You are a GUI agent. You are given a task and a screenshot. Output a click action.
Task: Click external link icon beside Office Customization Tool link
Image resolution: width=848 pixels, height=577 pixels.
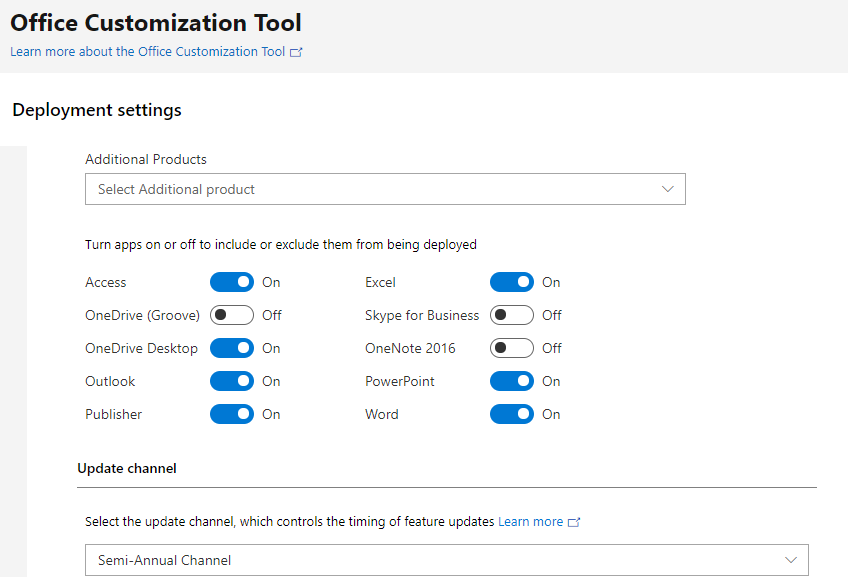296,52
